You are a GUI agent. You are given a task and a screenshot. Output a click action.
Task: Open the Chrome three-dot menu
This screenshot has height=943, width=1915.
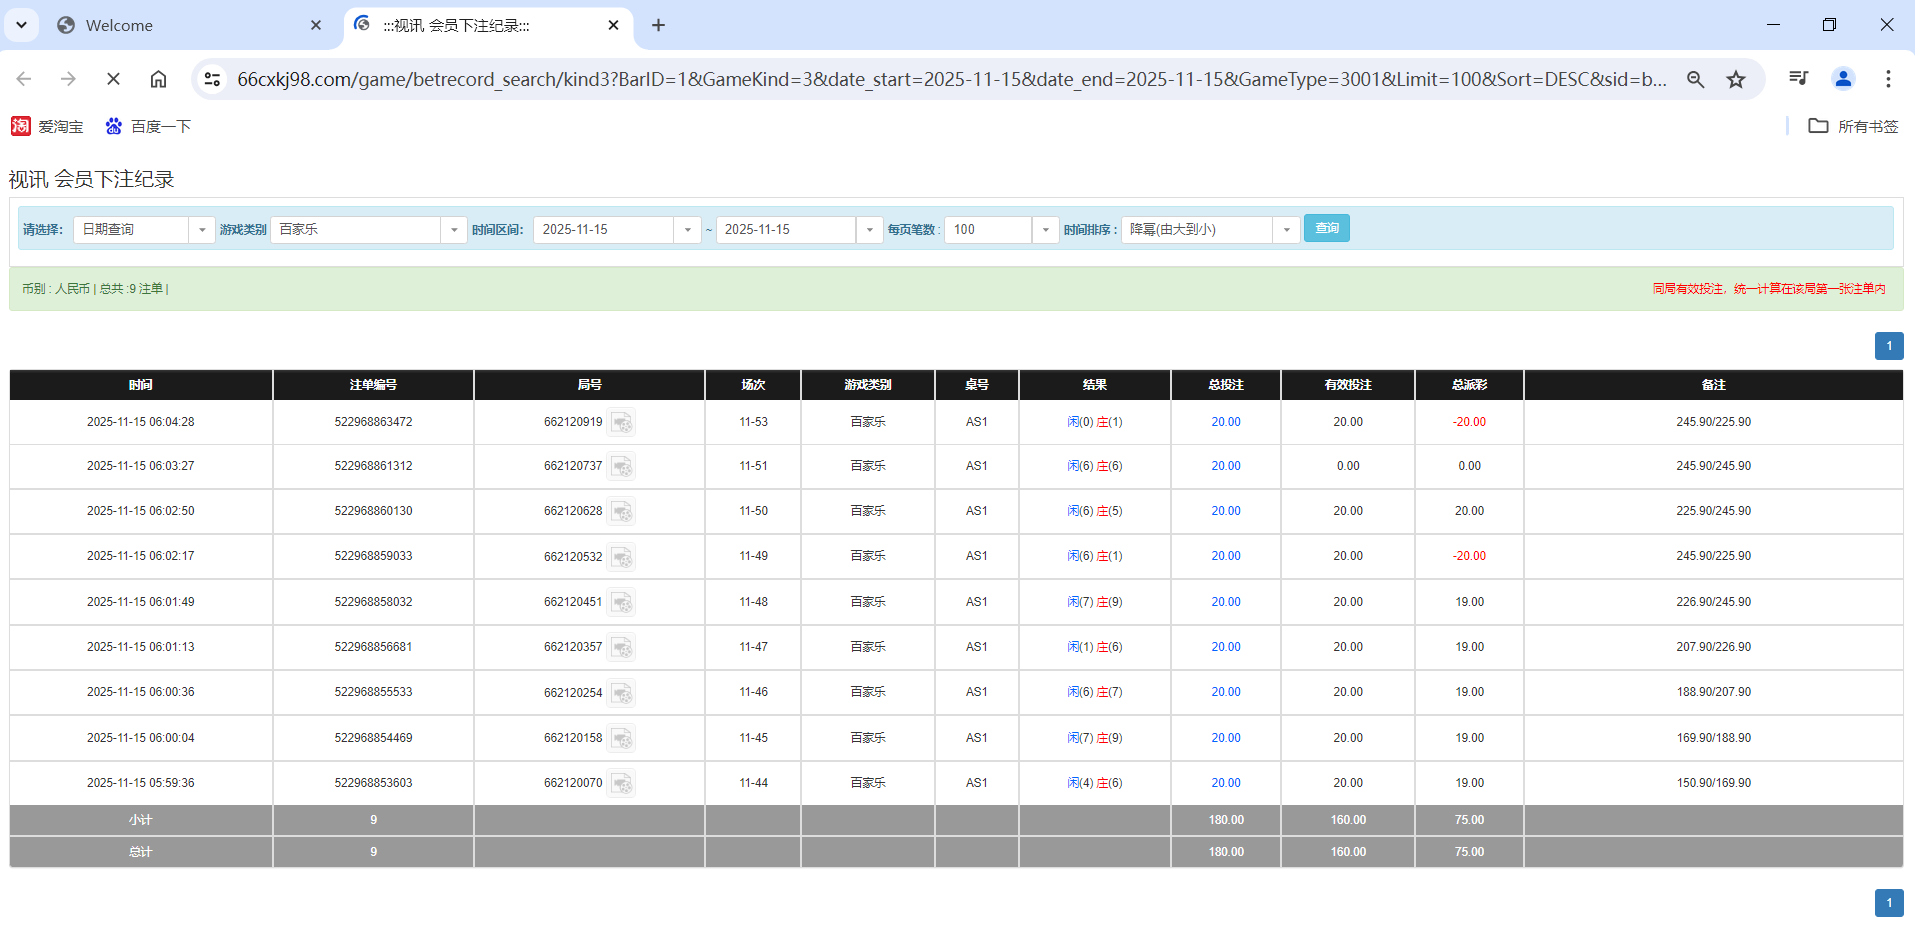pyautogui.click(x=1888, y=79)
